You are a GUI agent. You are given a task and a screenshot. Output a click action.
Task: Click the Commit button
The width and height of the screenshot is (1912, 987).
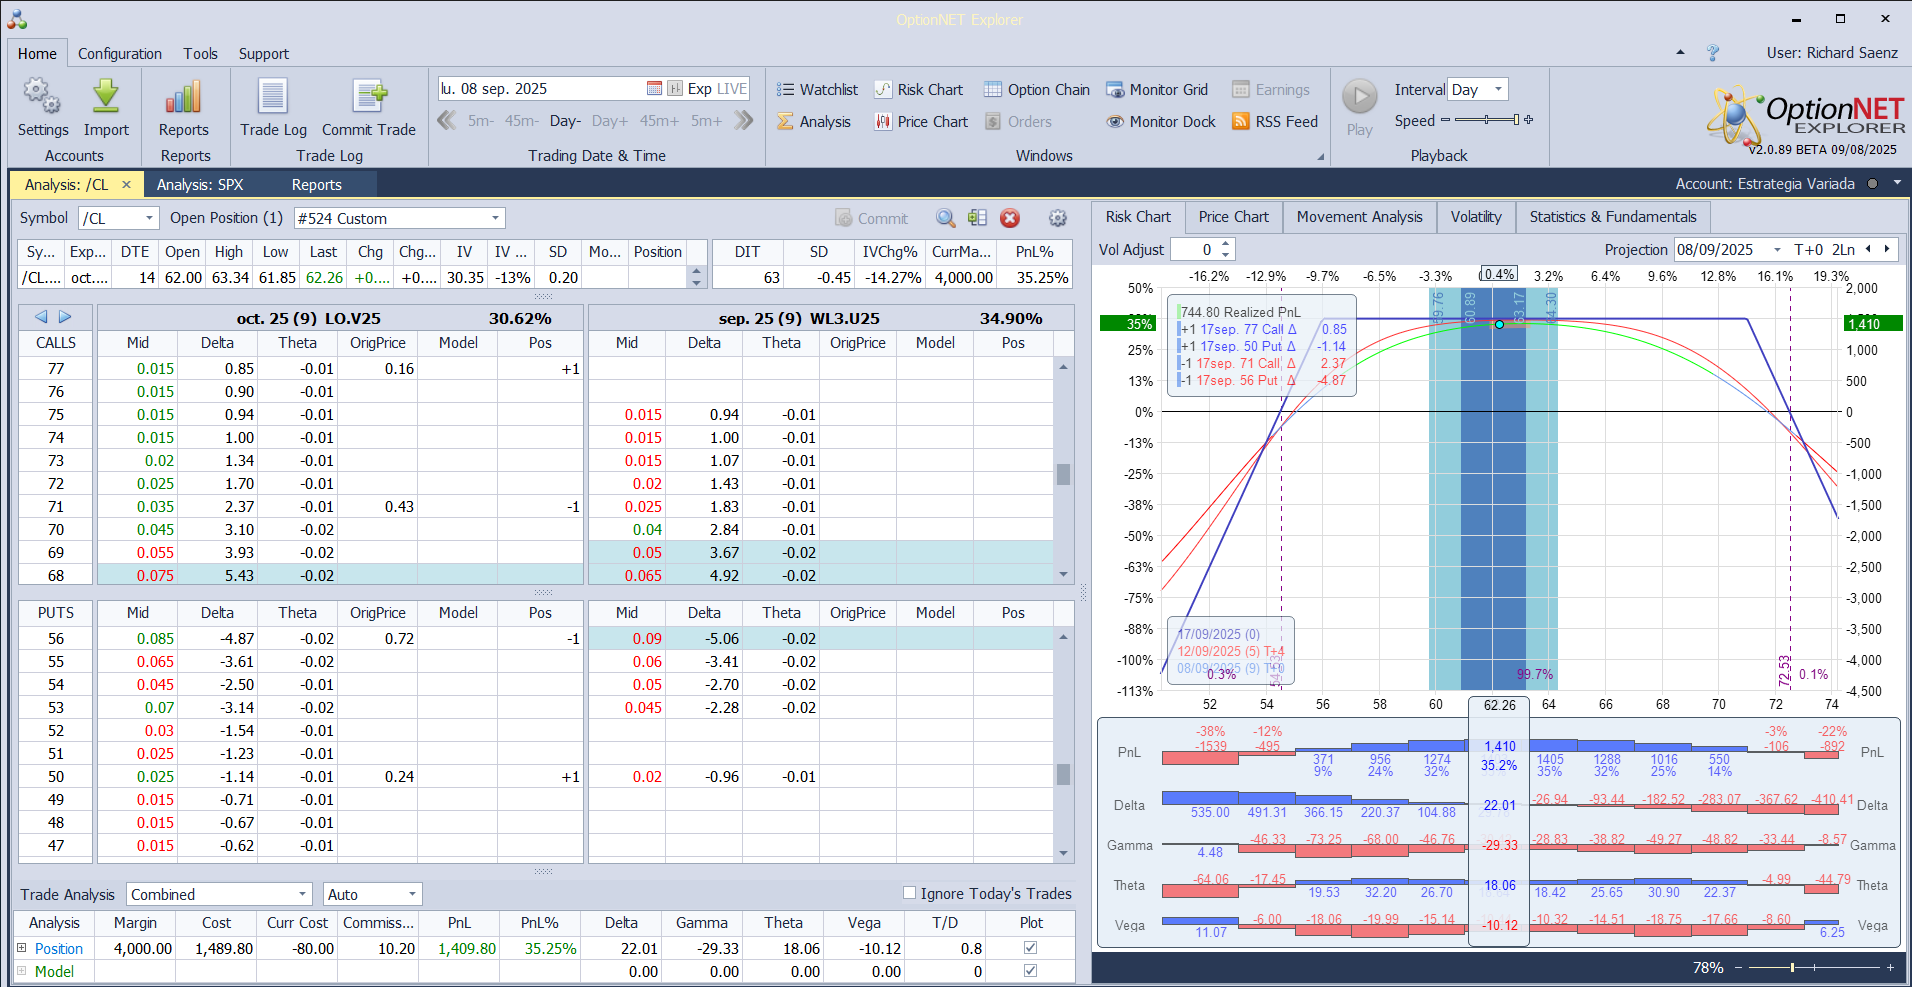872,218
